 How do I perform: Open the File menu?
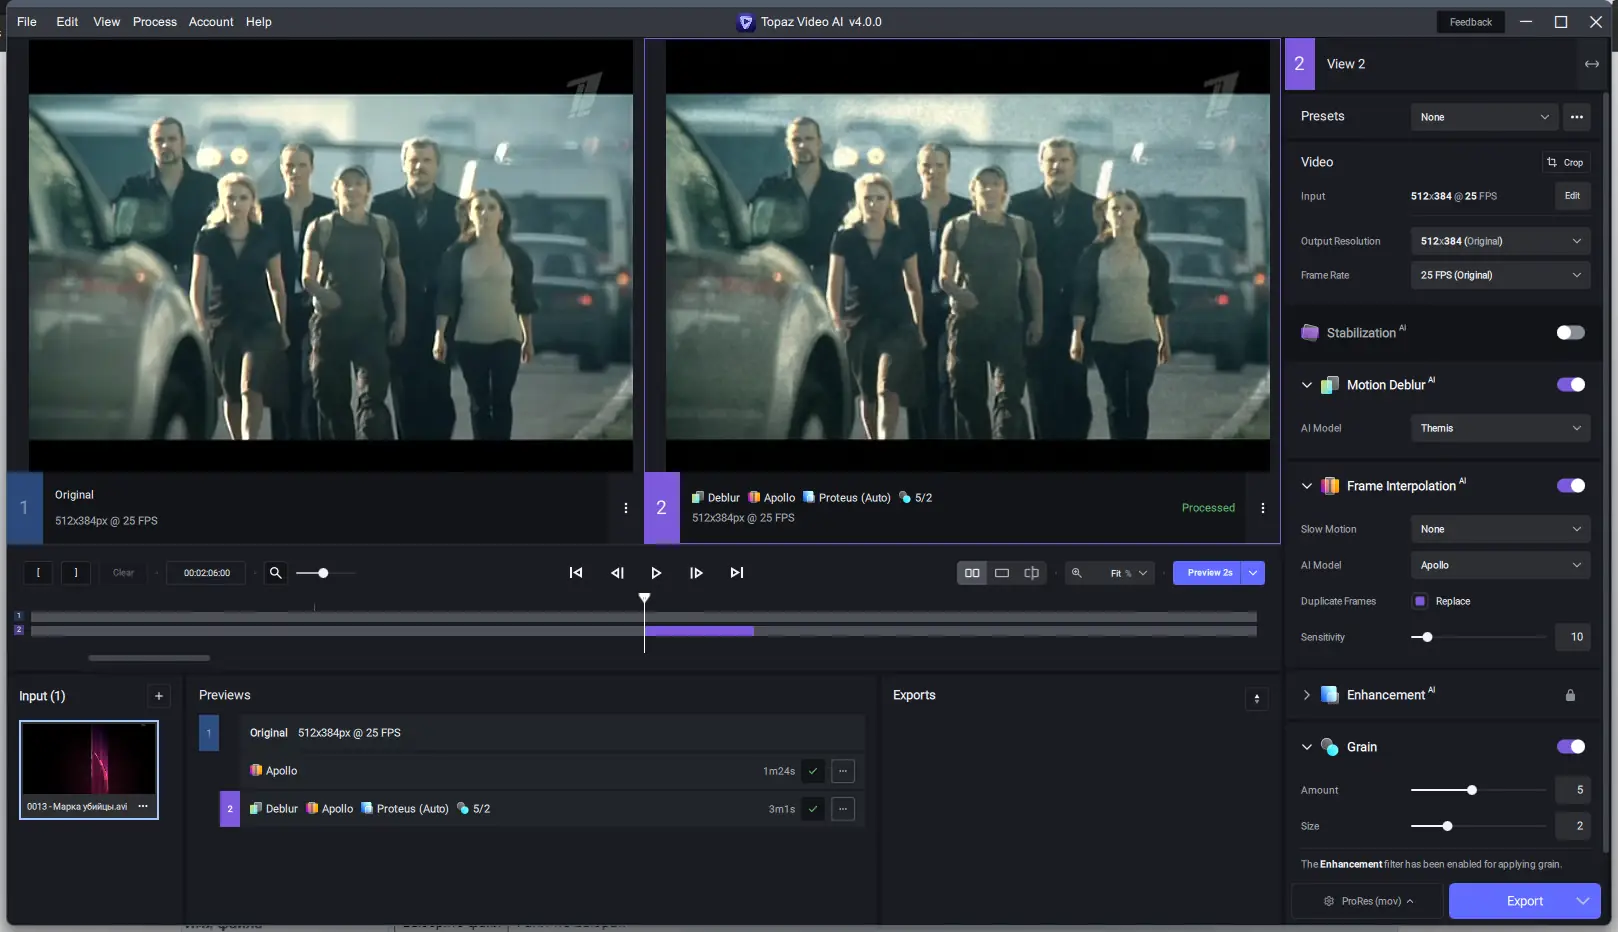[27, 22]
